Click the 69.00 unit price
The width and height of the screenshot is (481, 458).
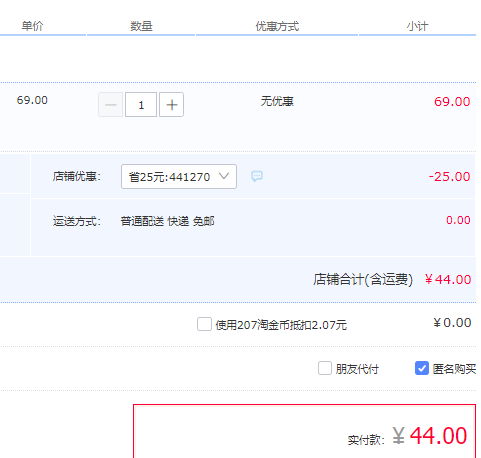tap(32, 100)
